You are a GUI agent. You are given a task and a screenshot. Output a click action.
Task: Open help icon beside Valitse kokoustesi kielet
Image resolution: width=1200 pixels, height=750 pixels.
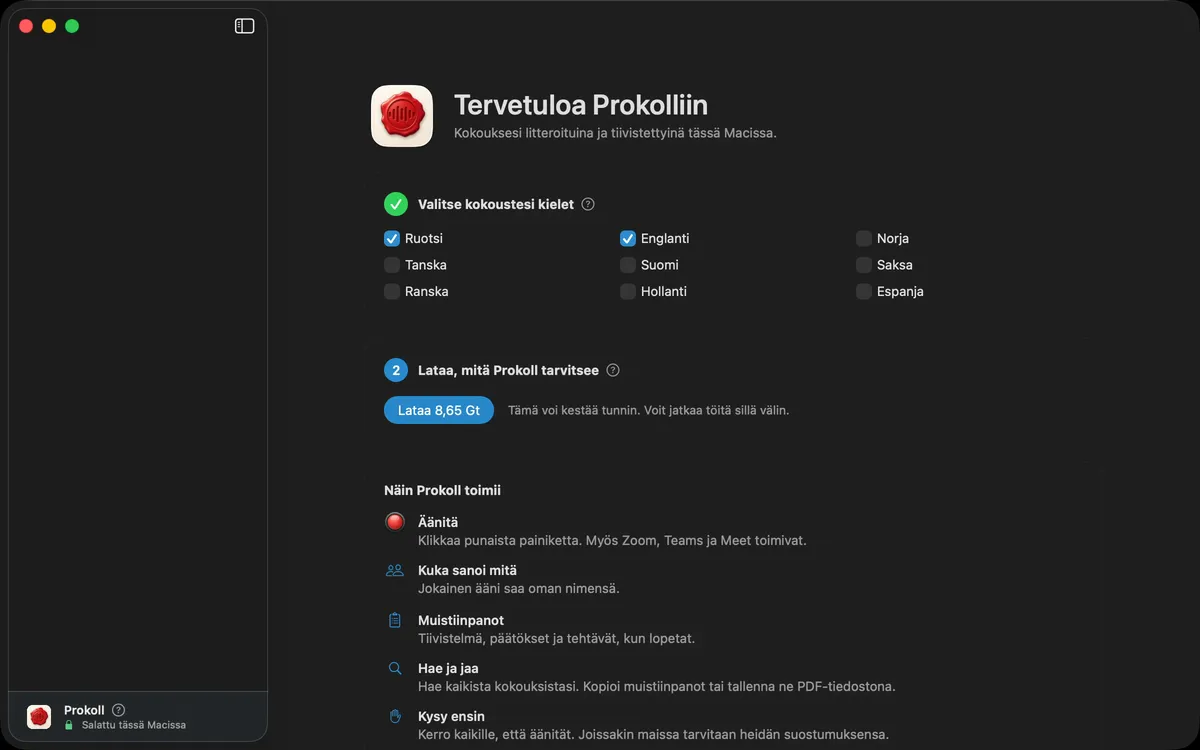(588, 204)
